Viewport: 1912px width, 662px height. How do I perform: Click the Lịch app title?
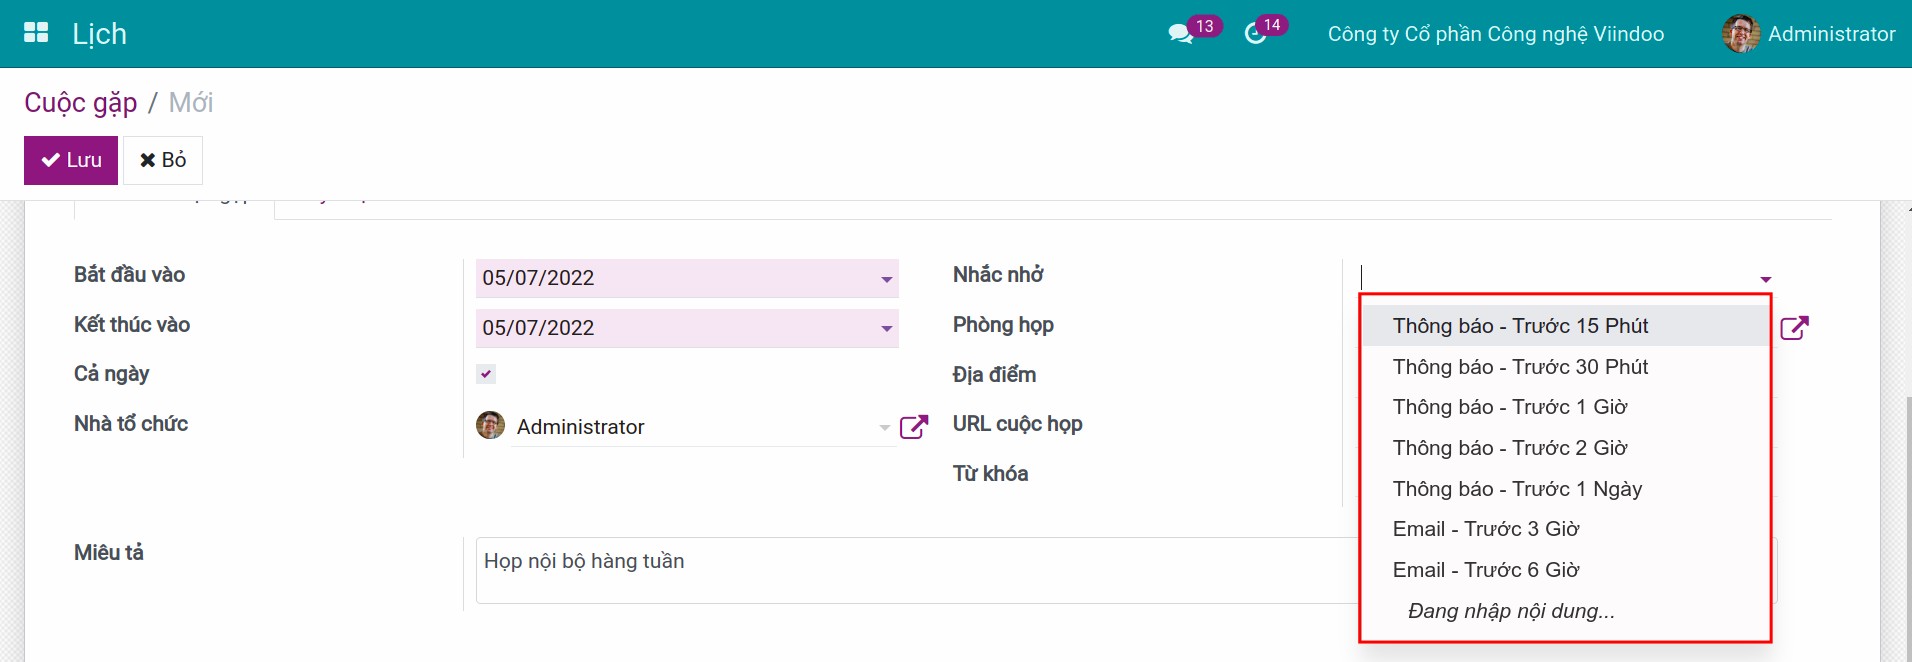[x=99, y=34]
